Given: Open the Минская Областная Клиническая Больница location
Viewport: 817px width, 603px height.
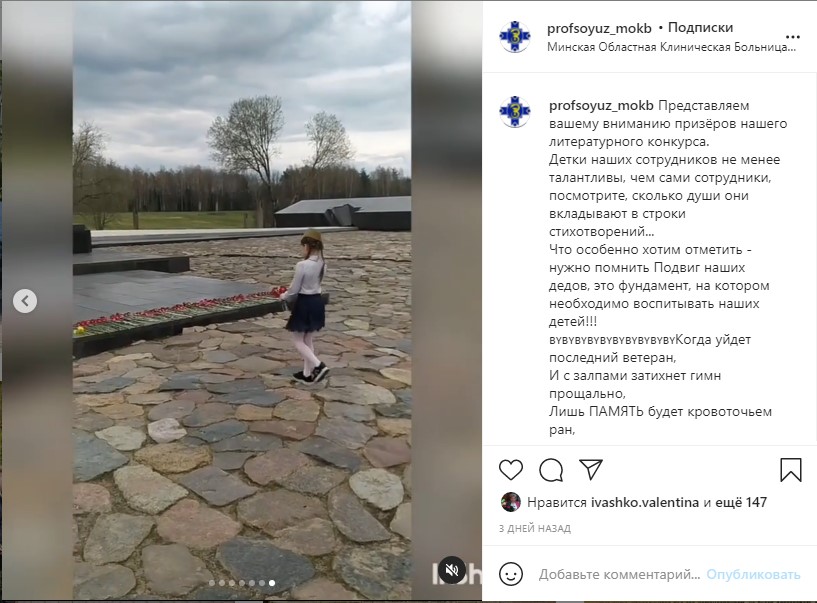Looking at the screenshot, I should click(x=671, y=47).
